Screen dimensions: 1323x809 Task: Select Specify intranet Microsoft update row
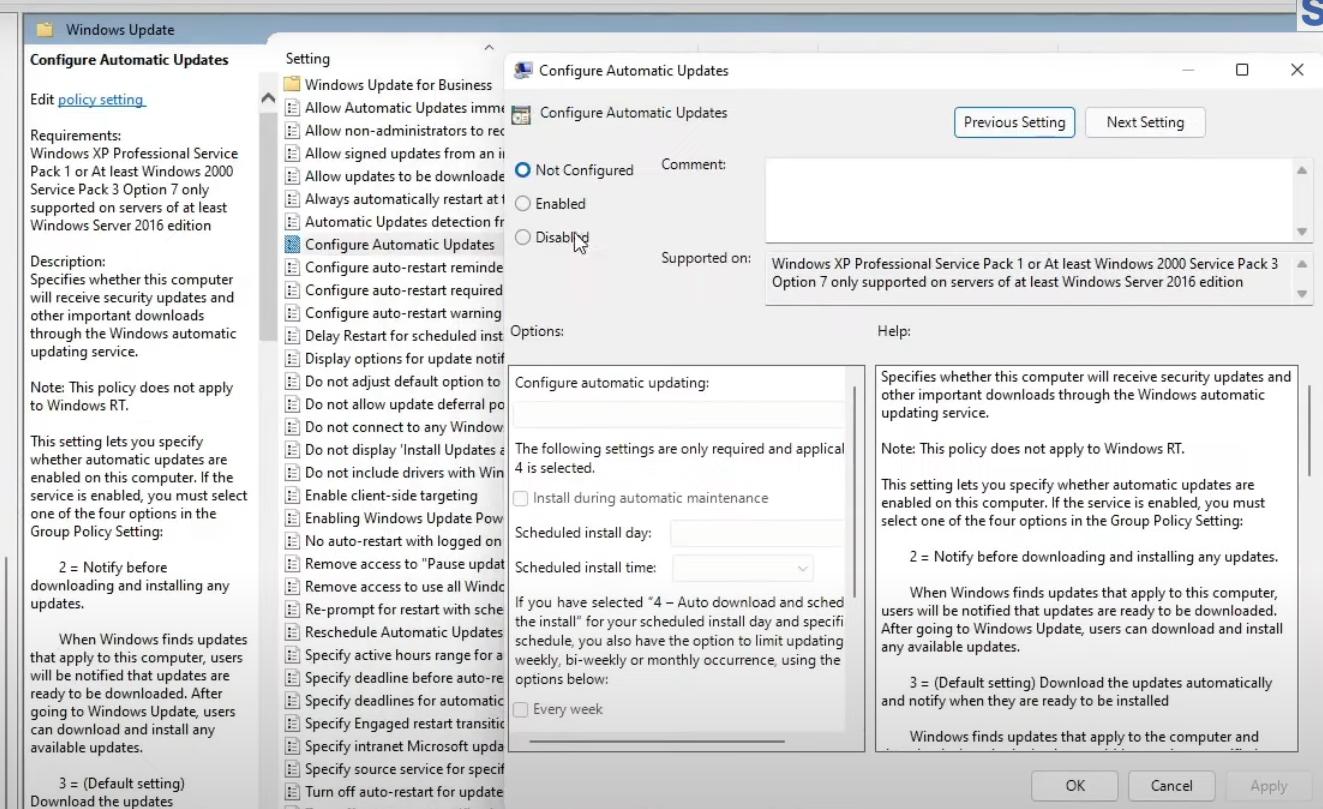[x=394, y=746]
